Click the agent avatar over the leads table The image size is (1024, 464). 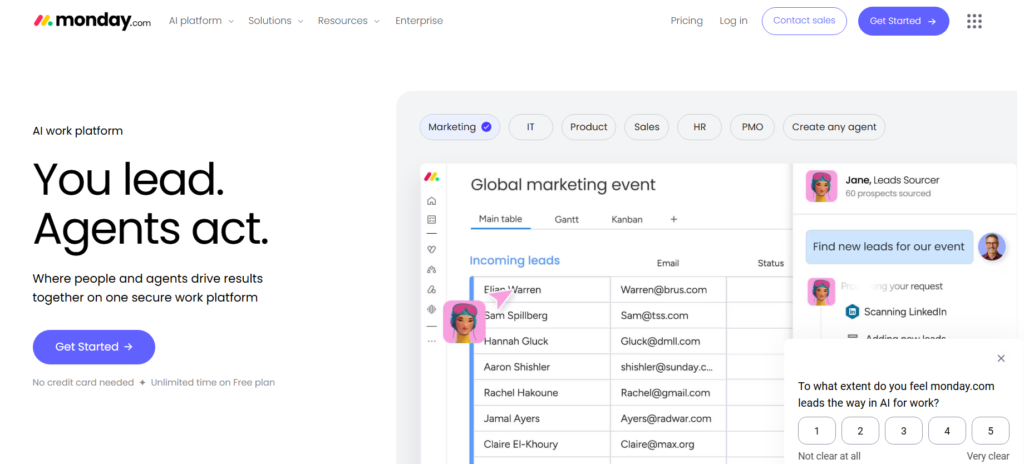click(x=464, y=322)
